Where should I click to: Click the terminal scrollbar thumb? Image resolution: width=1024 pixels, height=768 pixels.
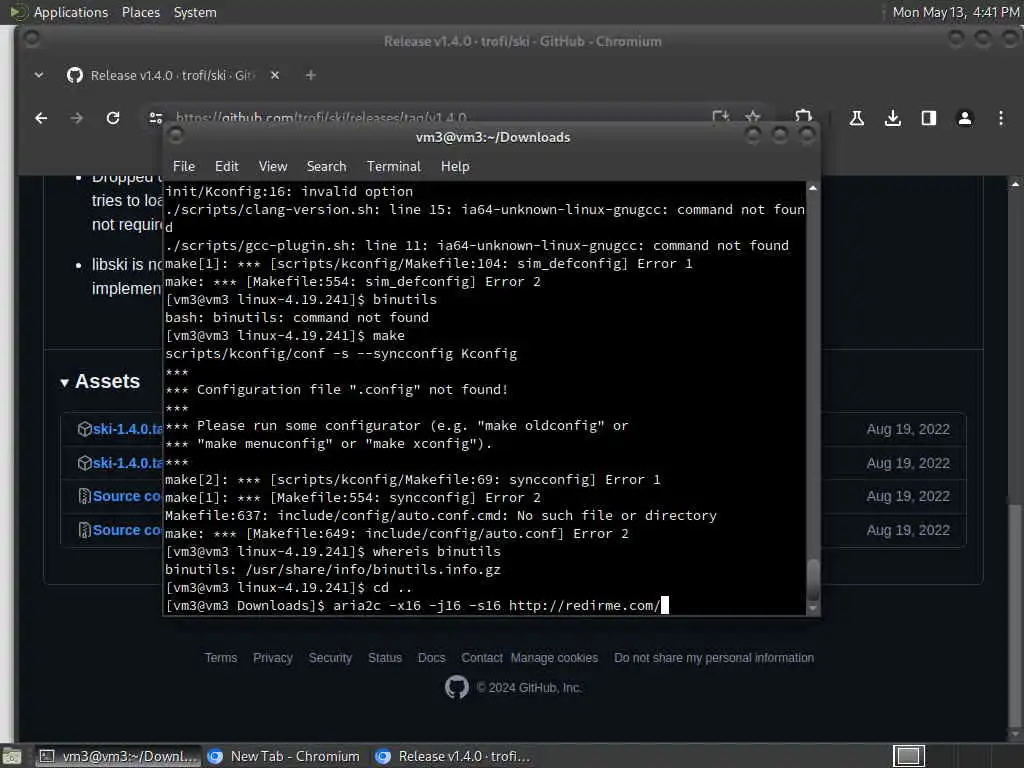pyautogui.click(x=812, y=579)
